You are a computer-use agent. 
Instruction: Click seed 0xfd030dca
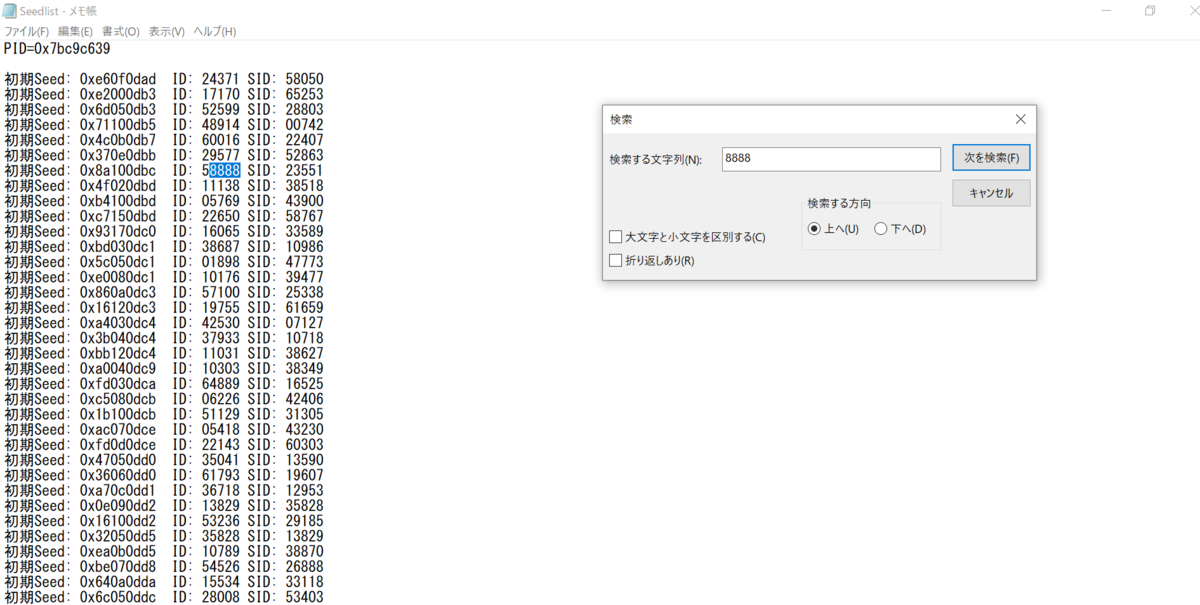click(x=118, y=384)
